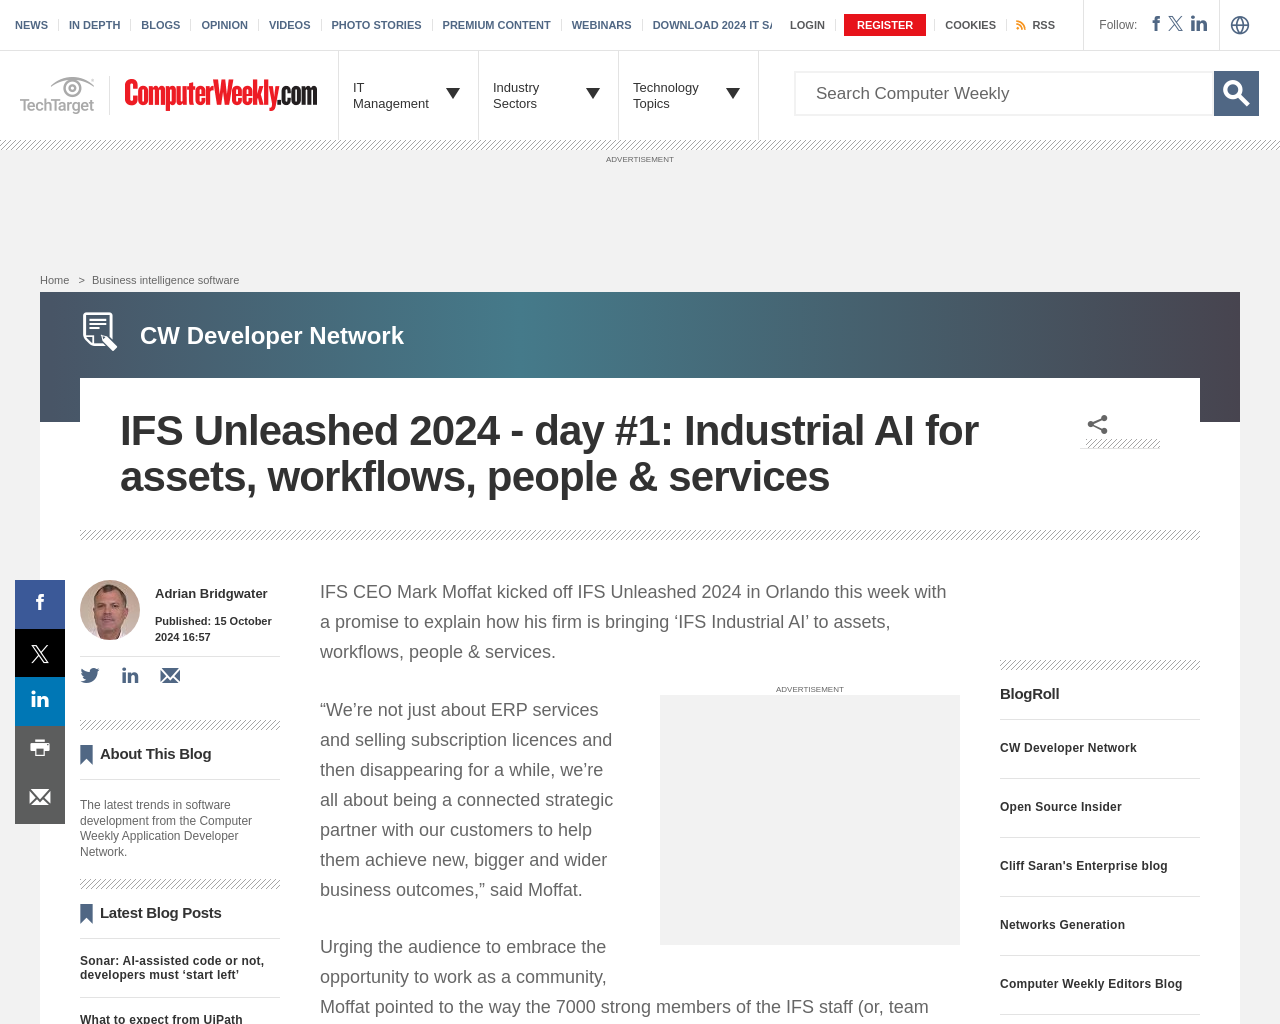Image resolution: width=1280 pixels, height=1024 pixels.
Task: Go to Home breadcrumb
Action: click(x=54, y=280)
